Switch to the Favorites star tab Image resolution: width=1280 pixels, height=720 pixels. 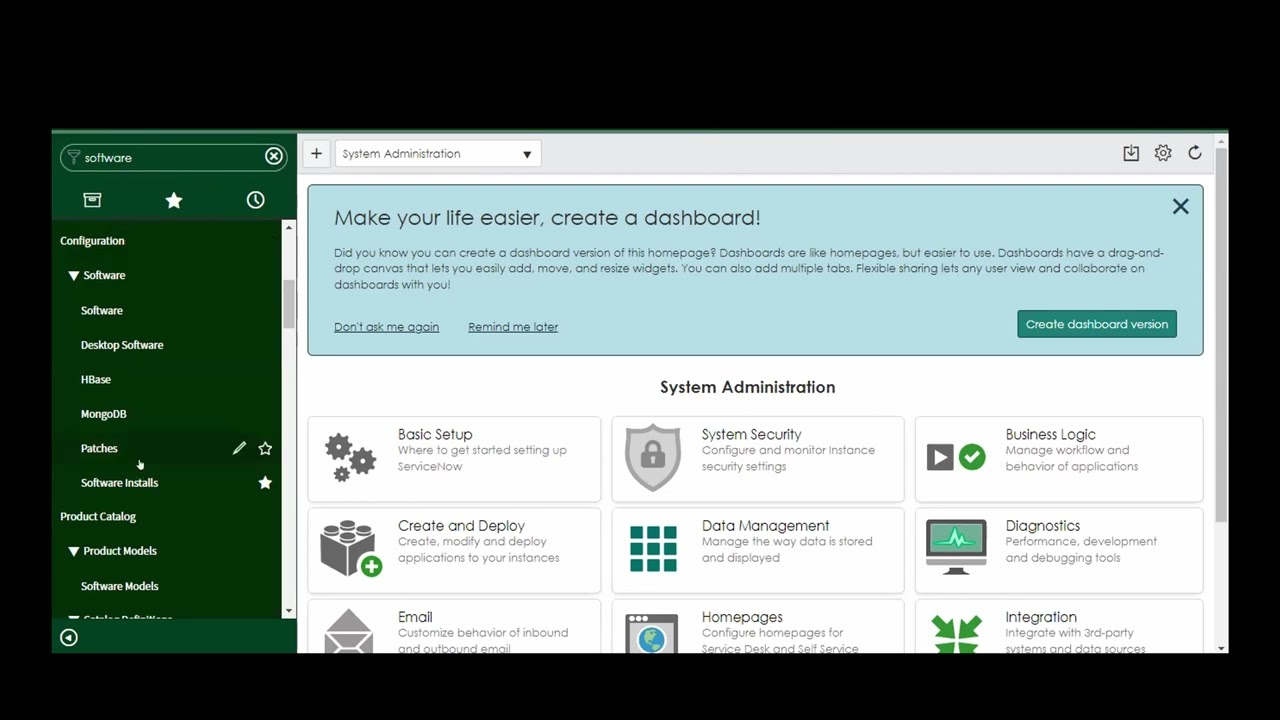pyautogui.click(x=174, y=200)
